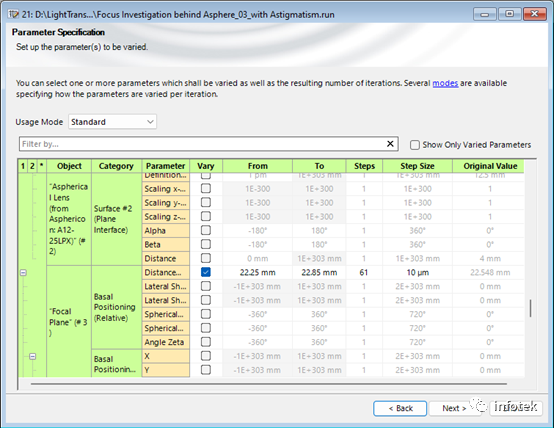Open the modes help link

click(x=445, y=83)
